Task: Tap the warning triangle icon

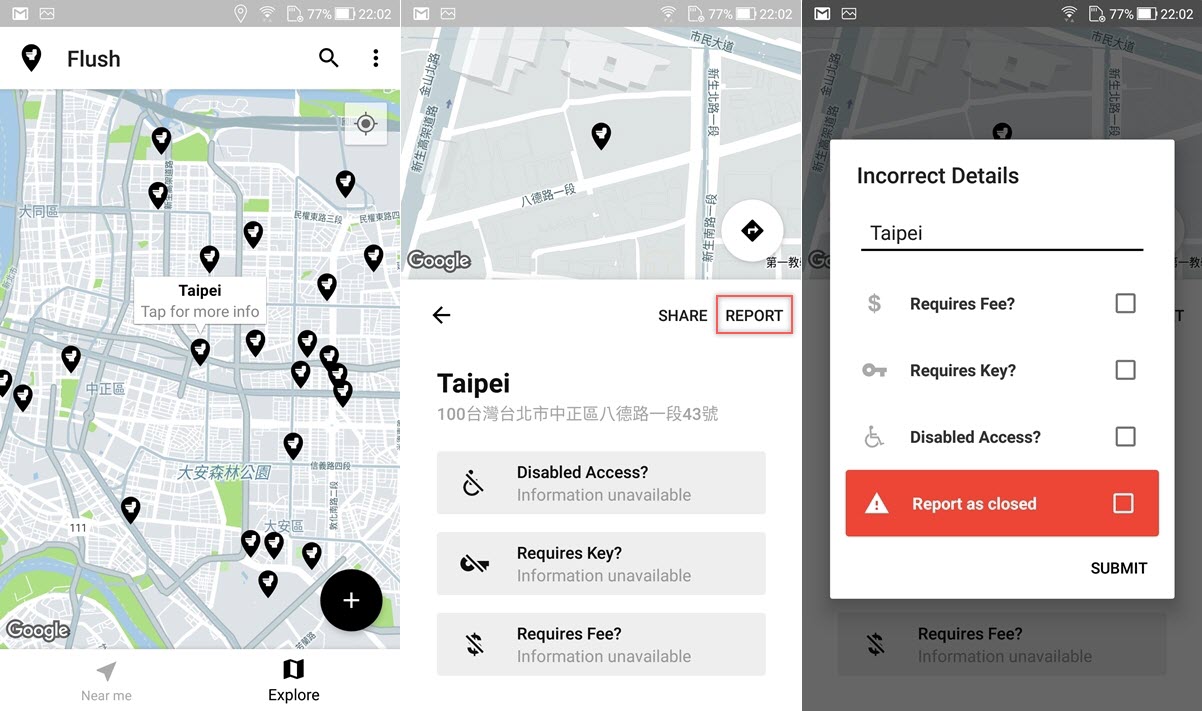Action: pos(877,504)
